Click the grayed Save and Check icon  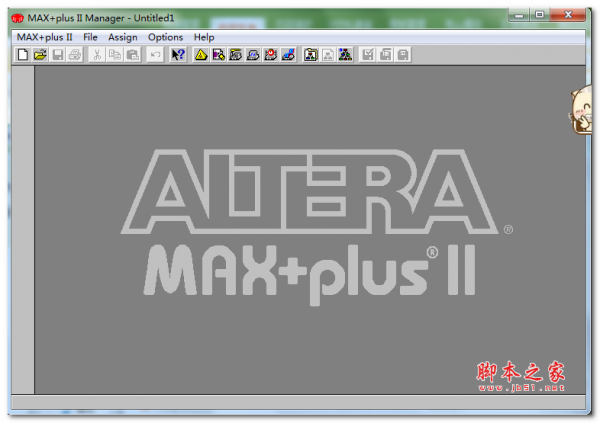pyautogui.click(x=368, y=55)
